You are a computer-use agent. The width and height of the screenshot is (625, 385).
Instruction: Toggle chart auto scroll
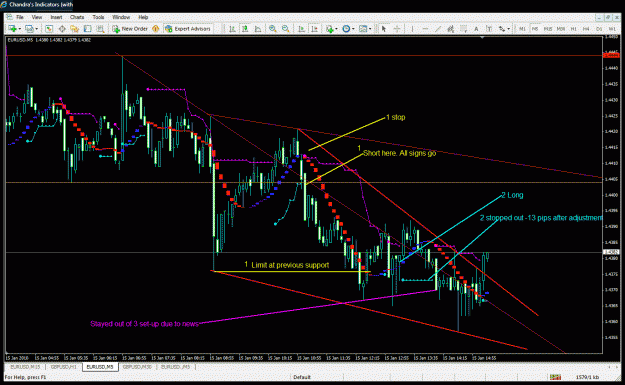[302, 29]
